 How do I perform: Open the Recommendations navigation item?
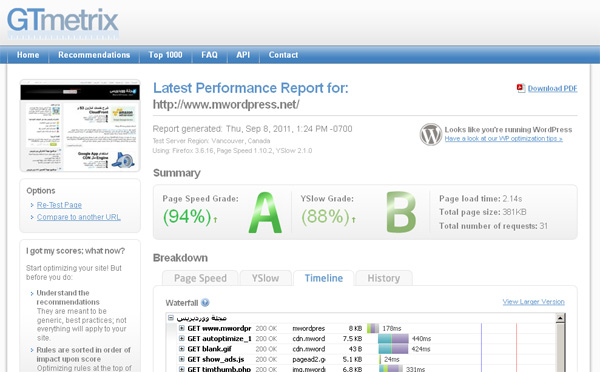point(94,55)
